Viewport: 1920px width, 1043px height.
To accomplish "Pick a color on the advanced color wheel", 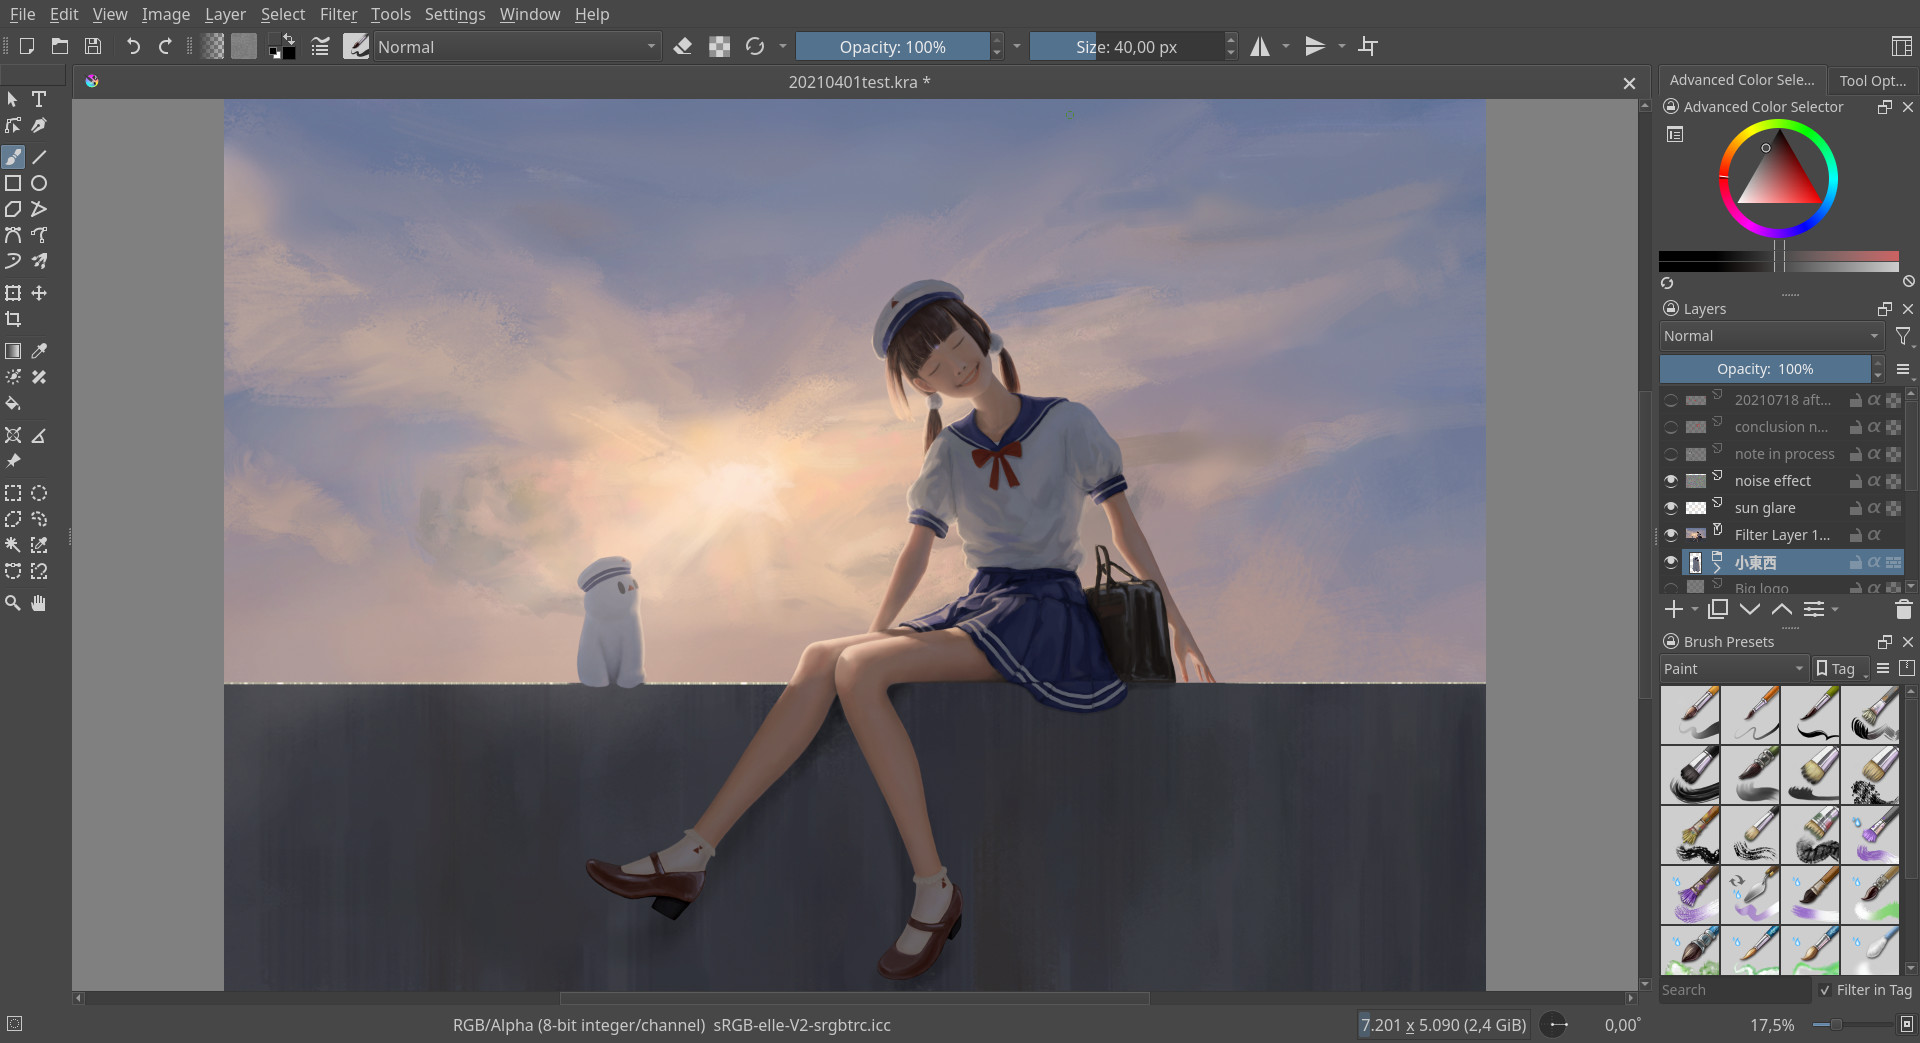I will click(1779, 178).
